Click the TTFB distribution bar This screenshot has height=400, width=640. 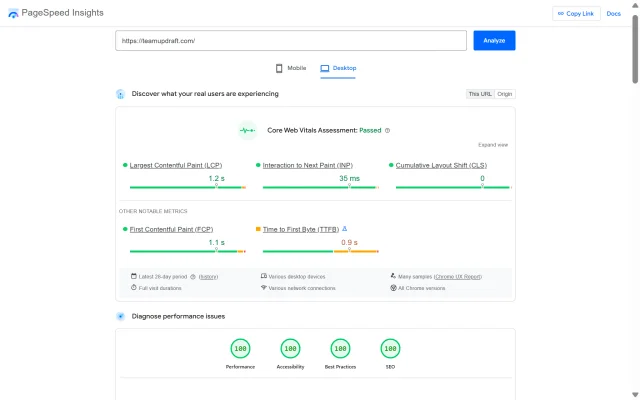tap(321, 251)
